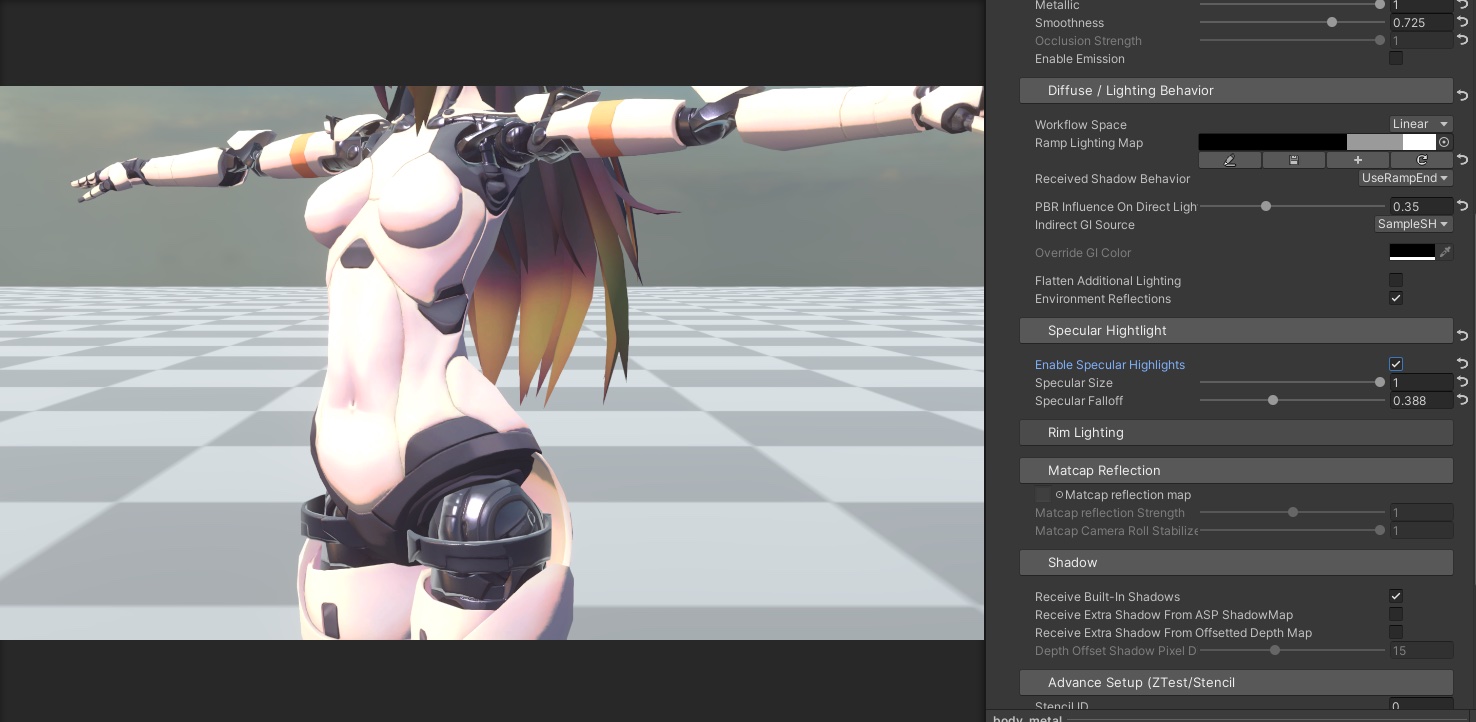Click the refresh ramp icon
Viewport: 1476px width, 722px height.
coord(1421,160)
